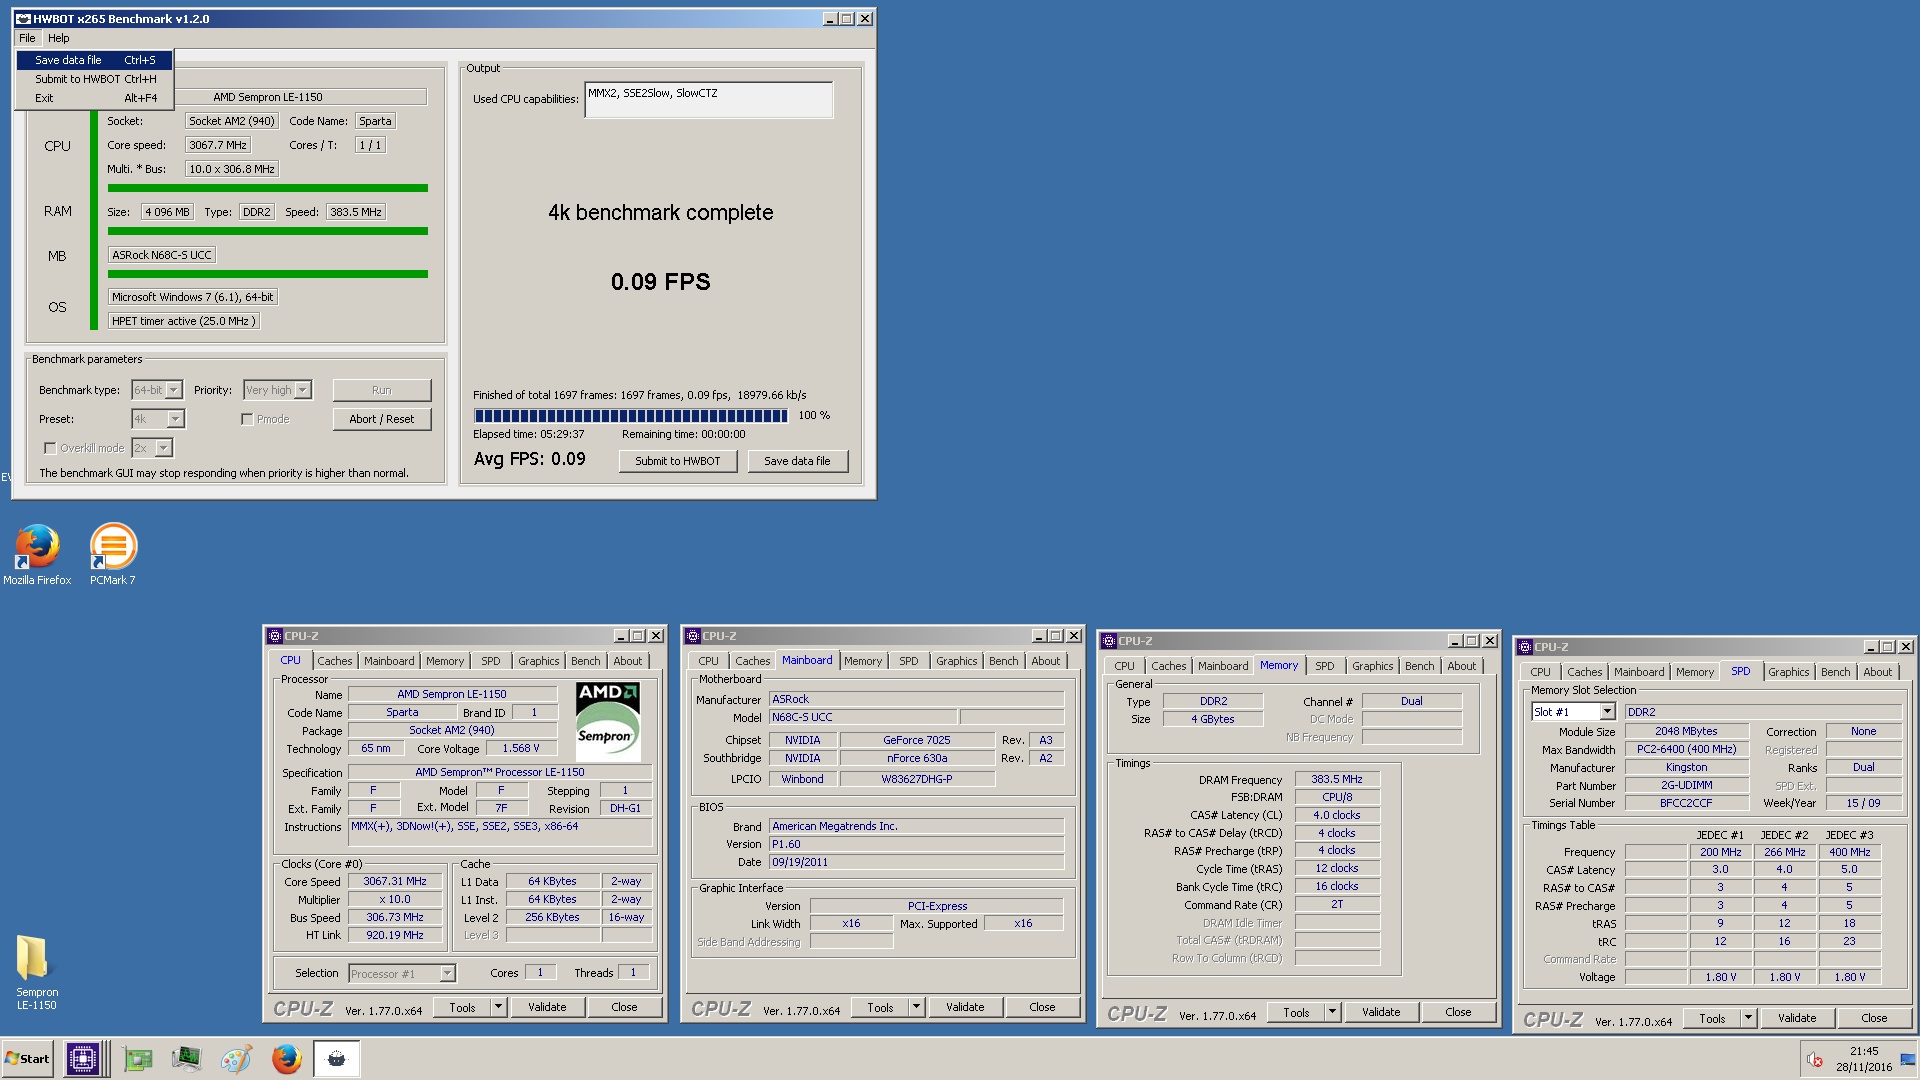
Task: Open Caches tab in CPU-Z CPU window
Action: [335, 661]
